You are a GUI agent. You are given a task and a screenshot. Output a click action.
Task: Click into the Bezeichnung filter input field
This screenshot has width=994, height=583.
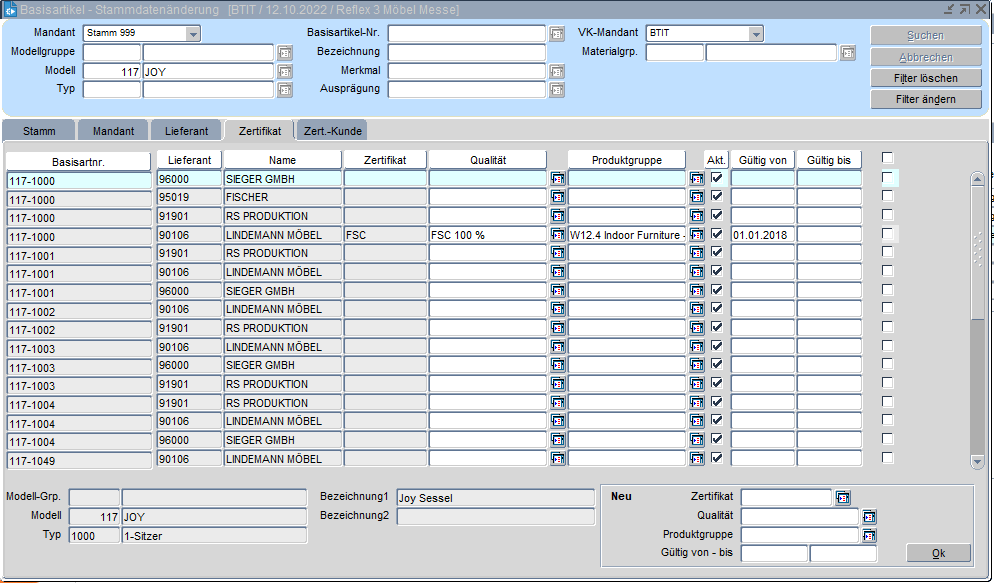(466, 53)
